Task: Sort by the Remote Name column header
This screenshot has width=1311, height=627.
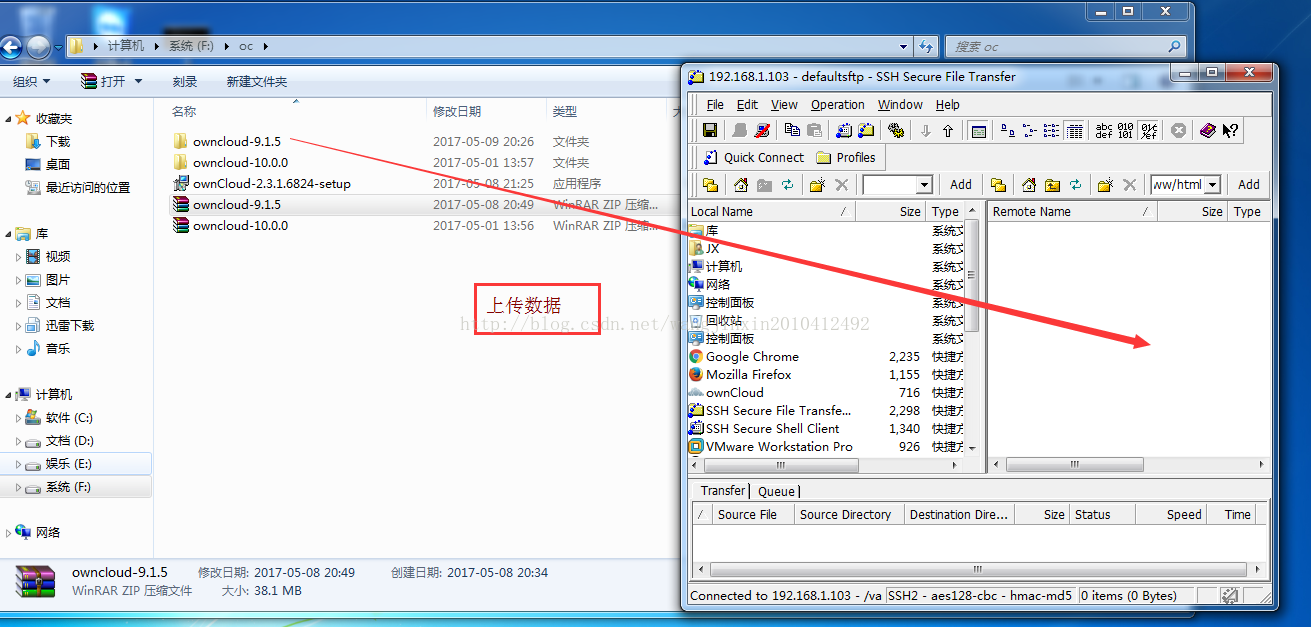Action: coord(1072,211)
